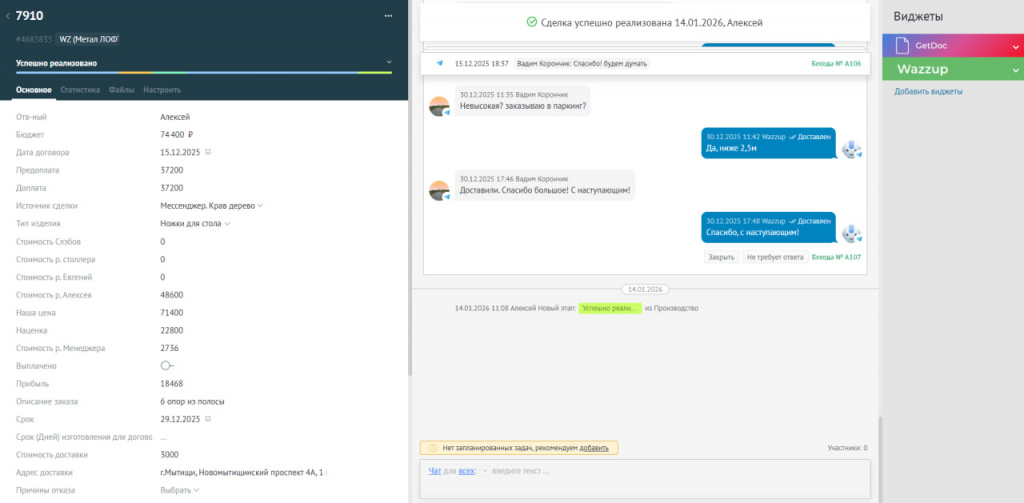
Task: Open small dropdown in chat input line
Action: (x=484, y=471)
